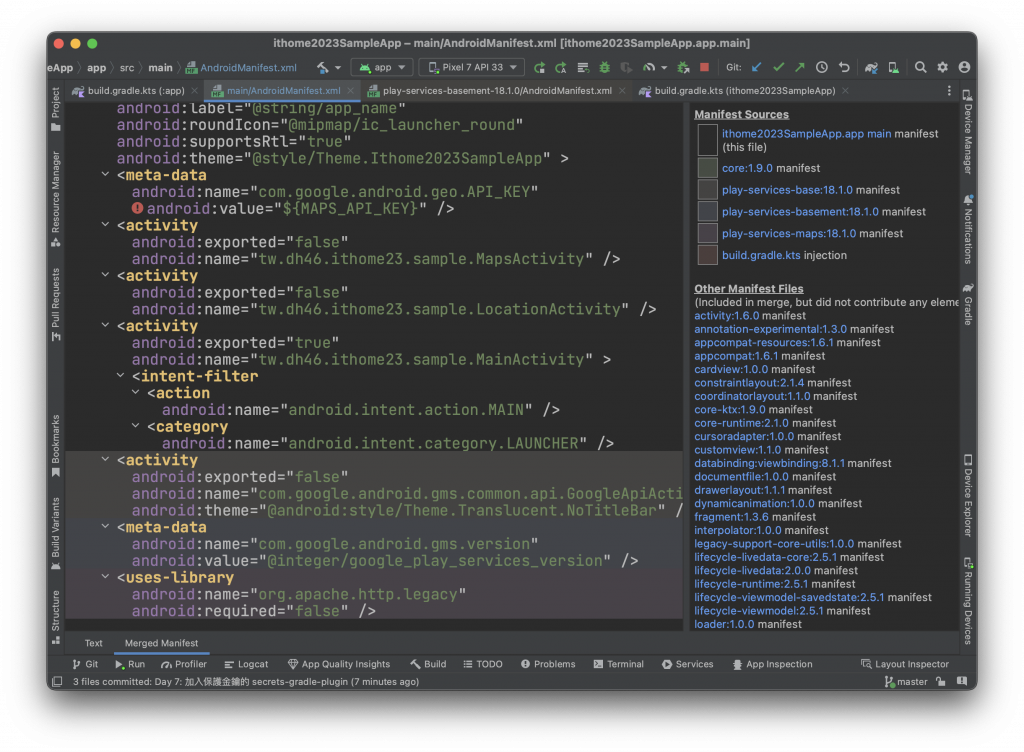Collapse the action element node
The image size is (1024, 752).
pos(135,392)
